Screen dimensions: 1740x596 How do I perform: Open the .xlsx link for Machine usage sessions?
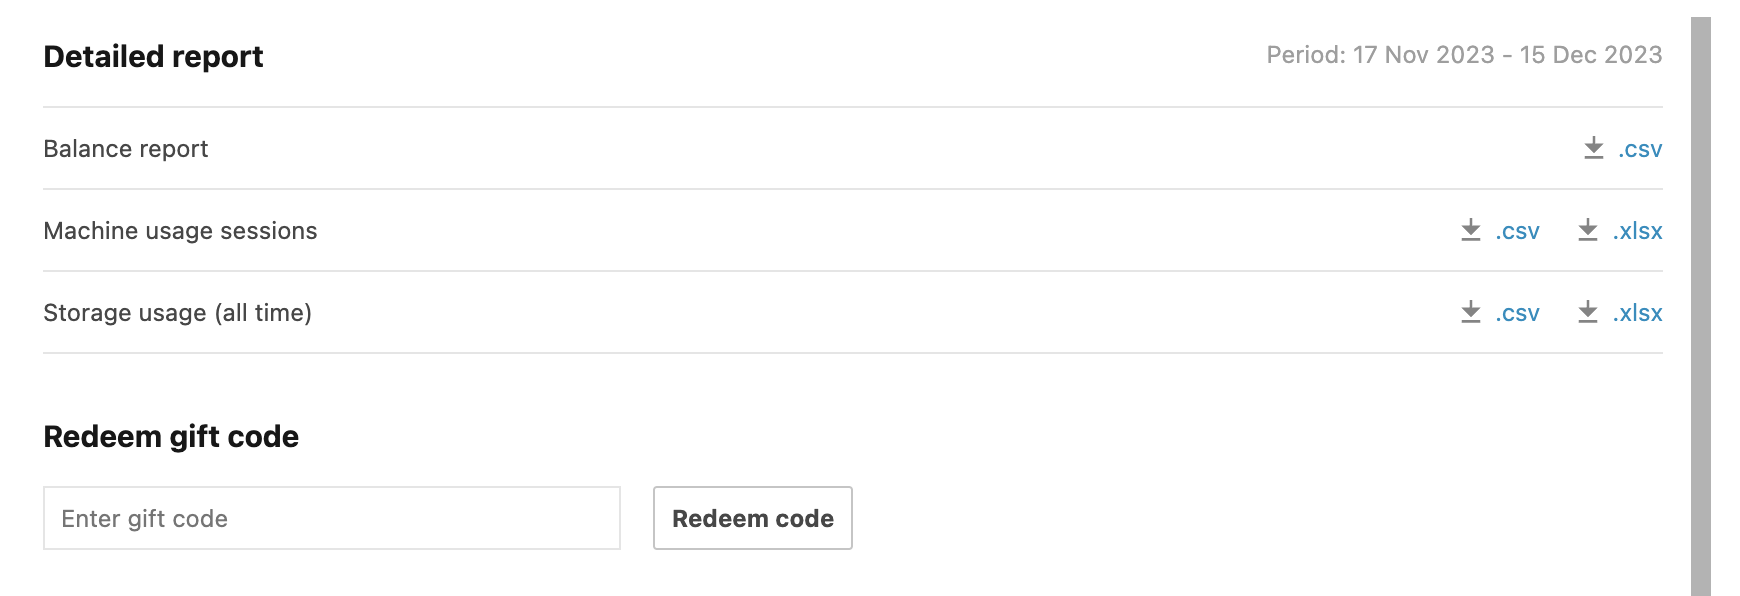(1637, 231)
